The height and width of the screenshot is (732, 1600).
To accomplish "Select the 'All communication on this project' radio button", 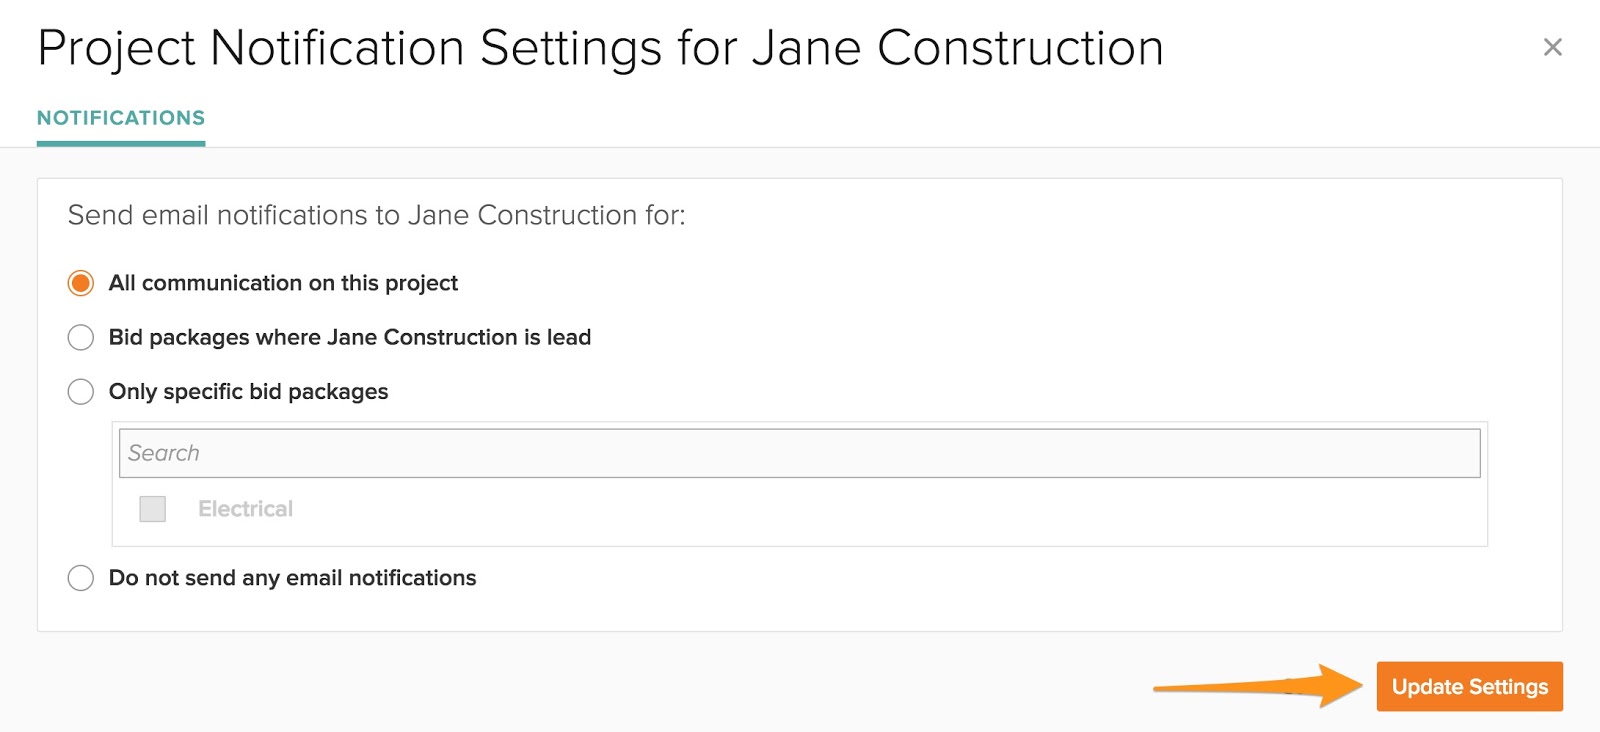I will pyautogui.click(x=81, y=283).
